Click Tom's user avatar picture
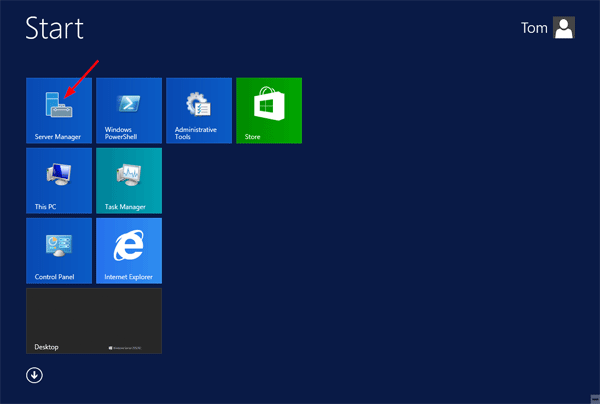600x404 pixels. [564, 29]
